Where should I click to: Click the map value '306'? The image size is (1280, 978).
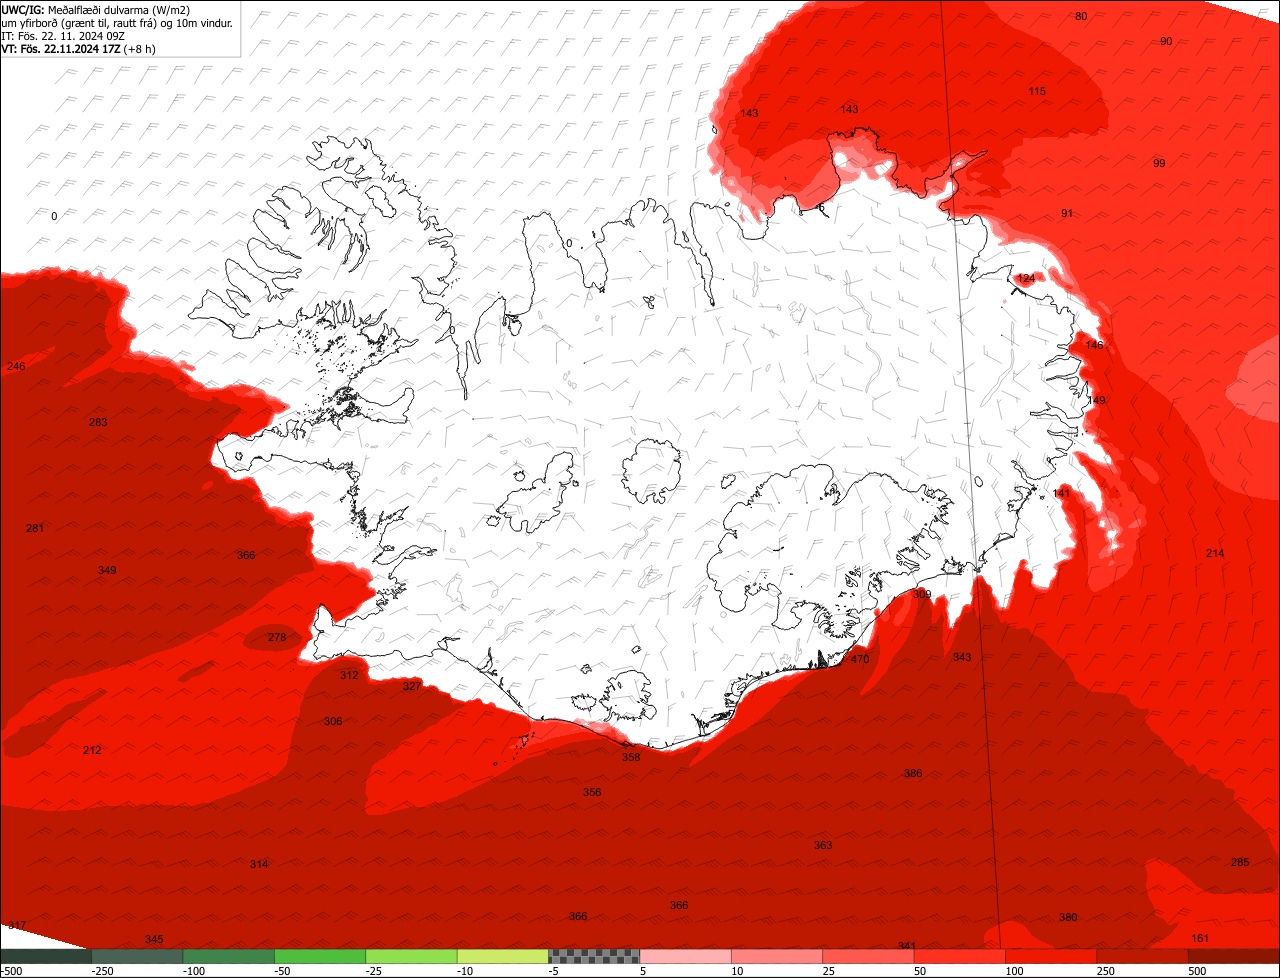point(333,721)
